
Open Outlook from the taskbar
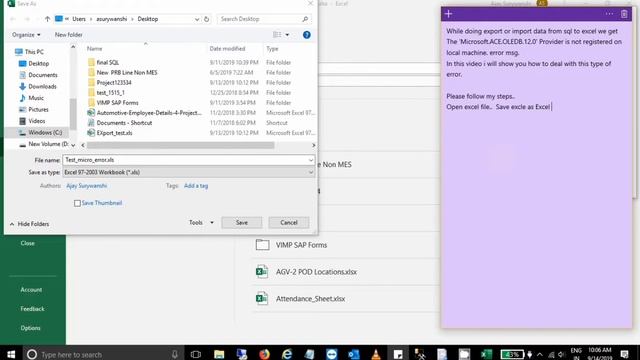(354, 354)
